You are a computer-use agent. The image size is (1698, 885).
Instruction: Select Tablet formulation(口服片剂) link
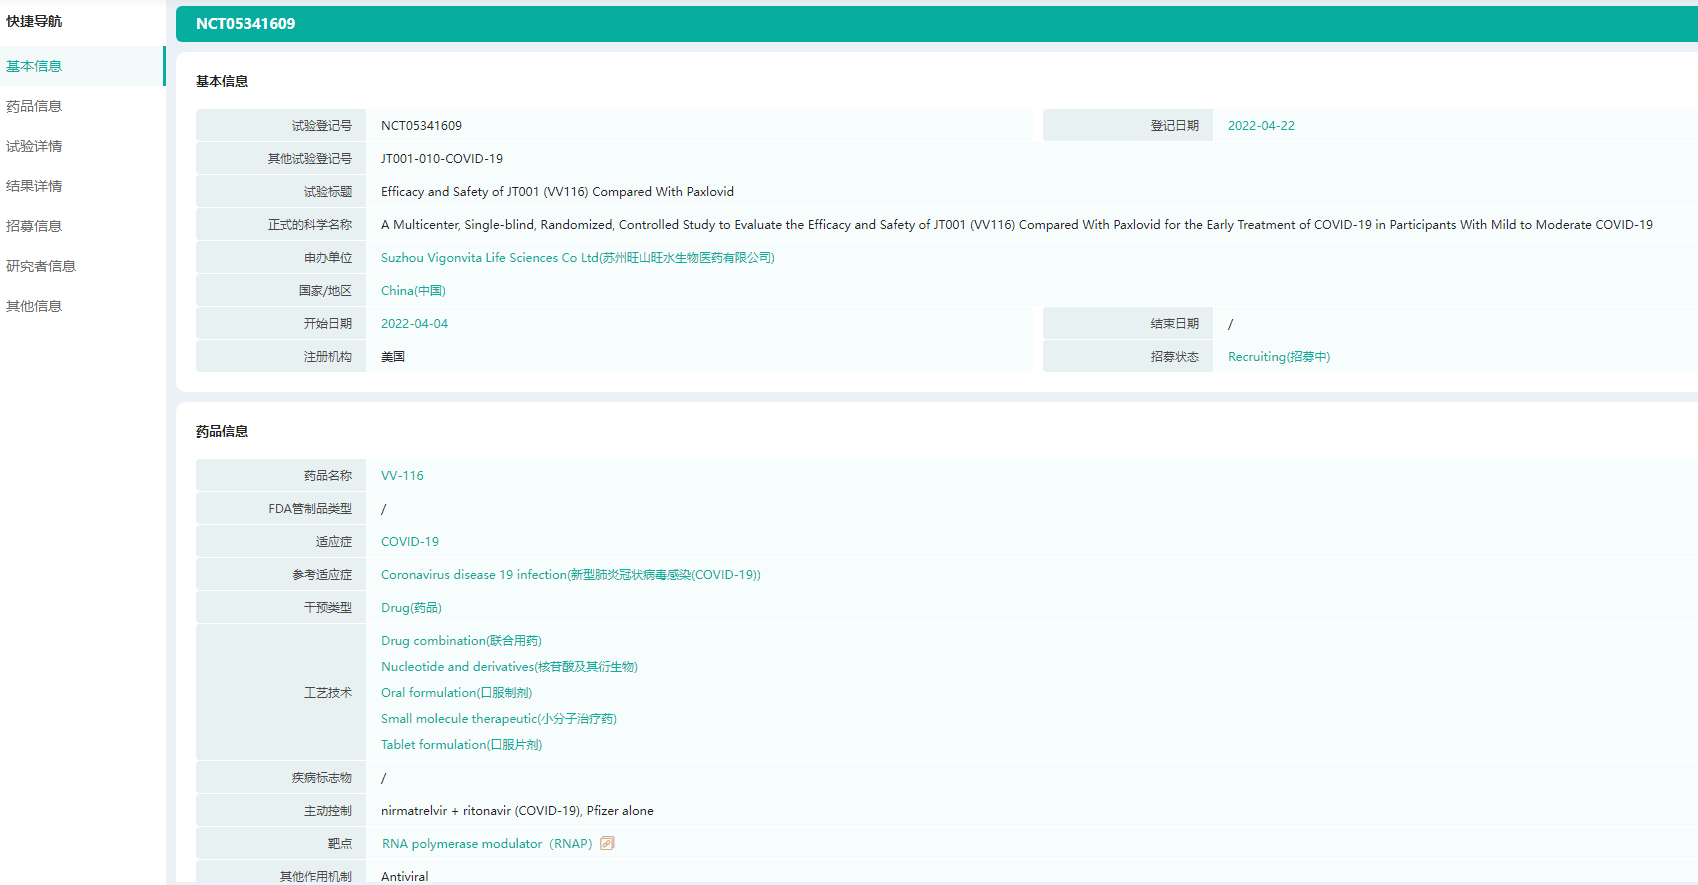click(x=461, y=745)
